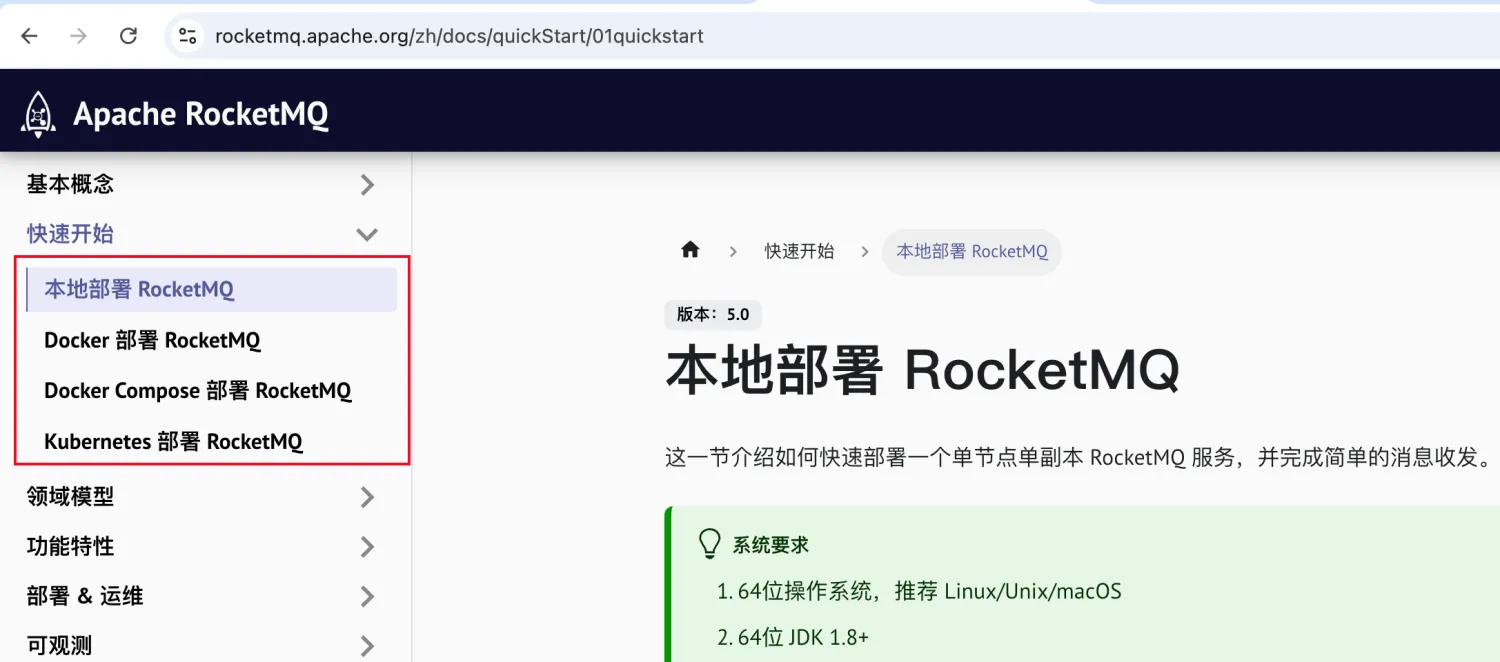
Task: Open the Kubernetes 部署 RocketMQ page
Action: coord(173,441)
